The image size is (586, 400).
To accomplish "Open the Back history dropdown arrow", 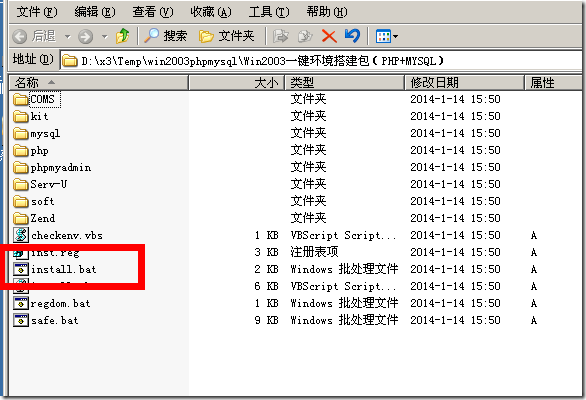I will pos(68,37).
